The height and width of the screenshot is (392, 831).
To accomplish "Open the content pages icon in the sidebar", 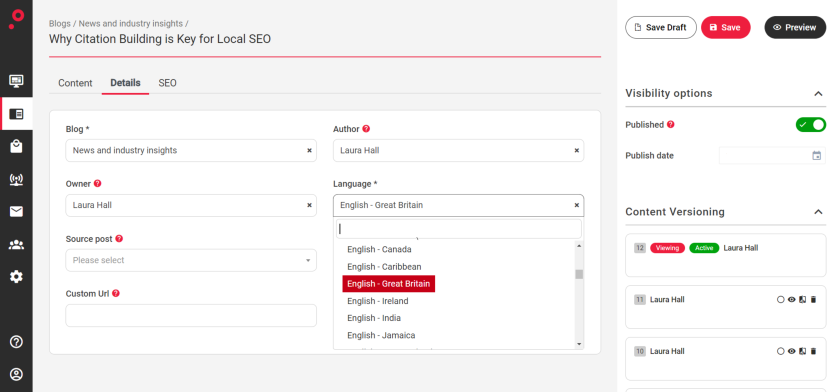I will [16, 114].
